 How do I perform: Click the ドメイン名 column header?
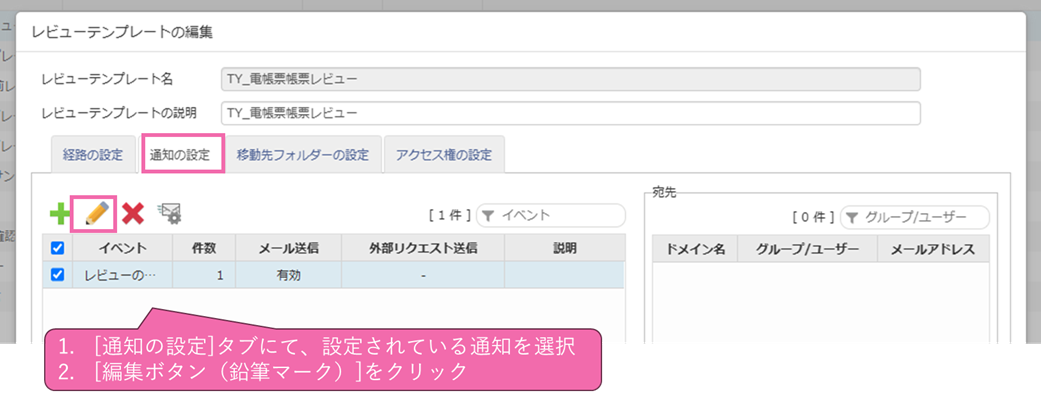click(x=695, y=249)
